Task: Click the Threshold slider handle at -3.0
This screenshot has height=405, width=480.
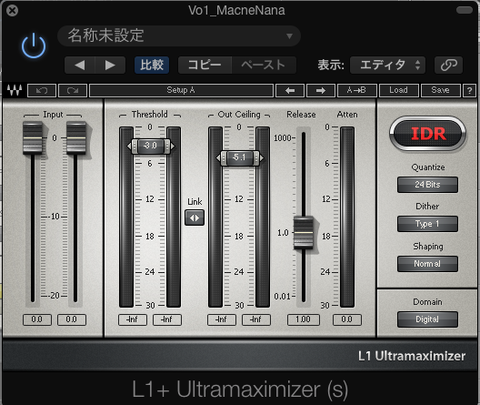Action: tap(151, 146)
